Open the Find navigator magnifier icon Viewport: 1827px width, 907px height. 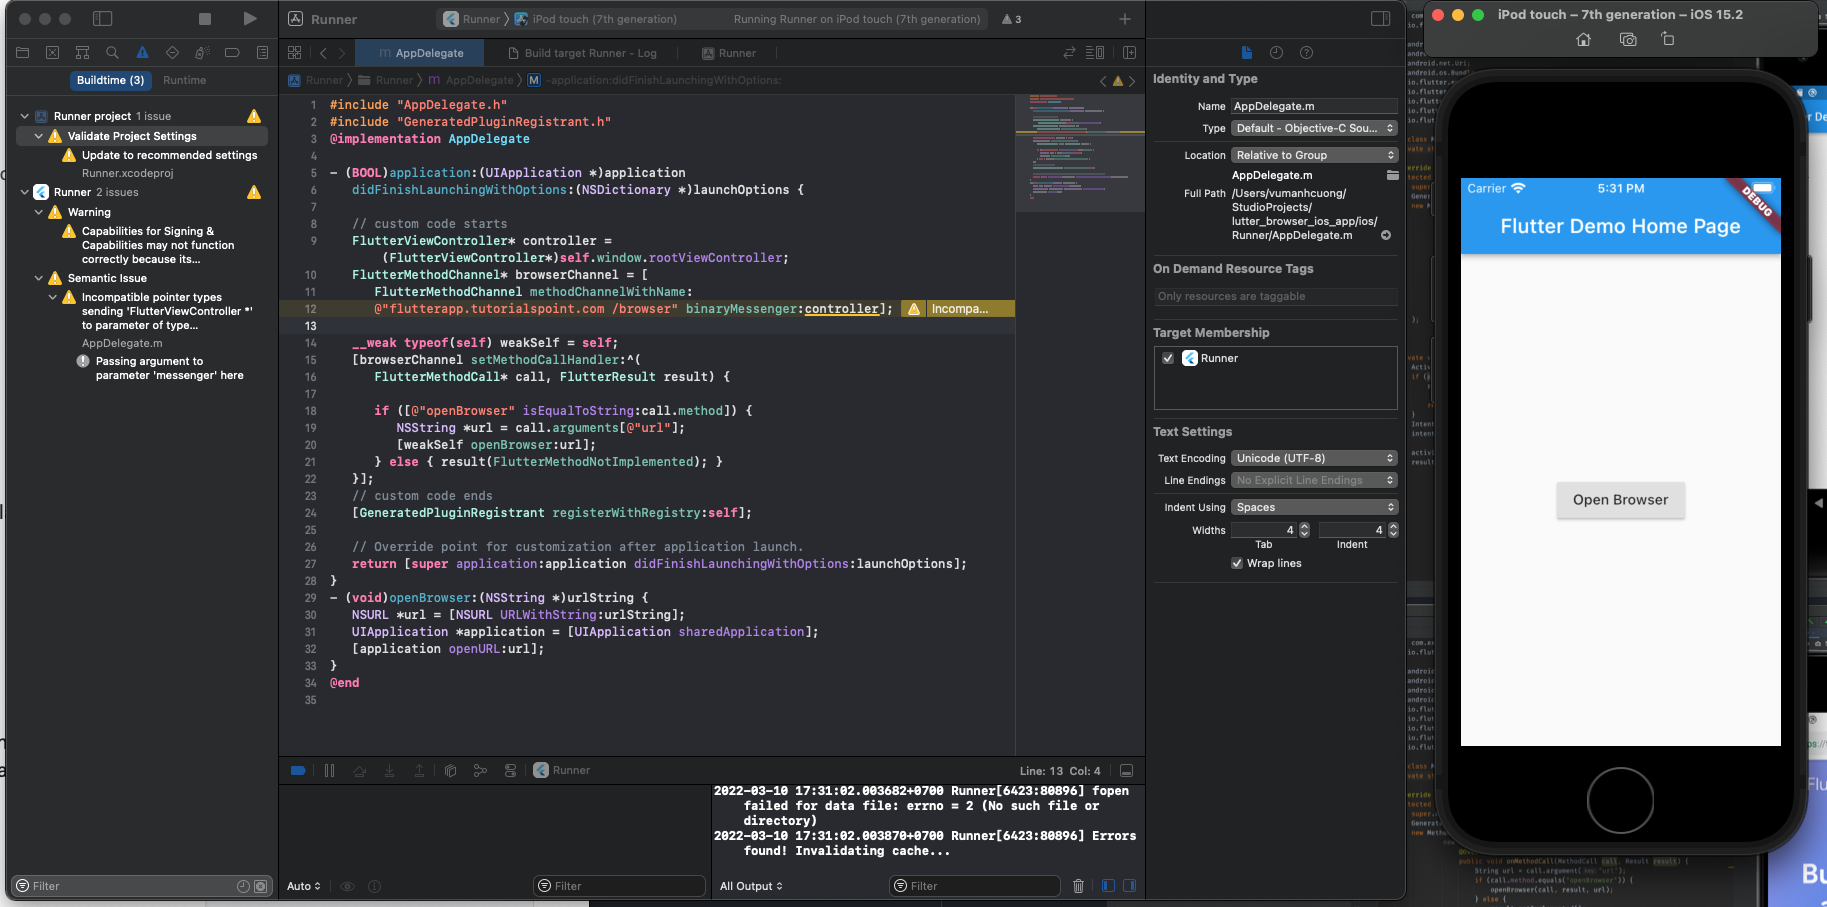[113, 53]
